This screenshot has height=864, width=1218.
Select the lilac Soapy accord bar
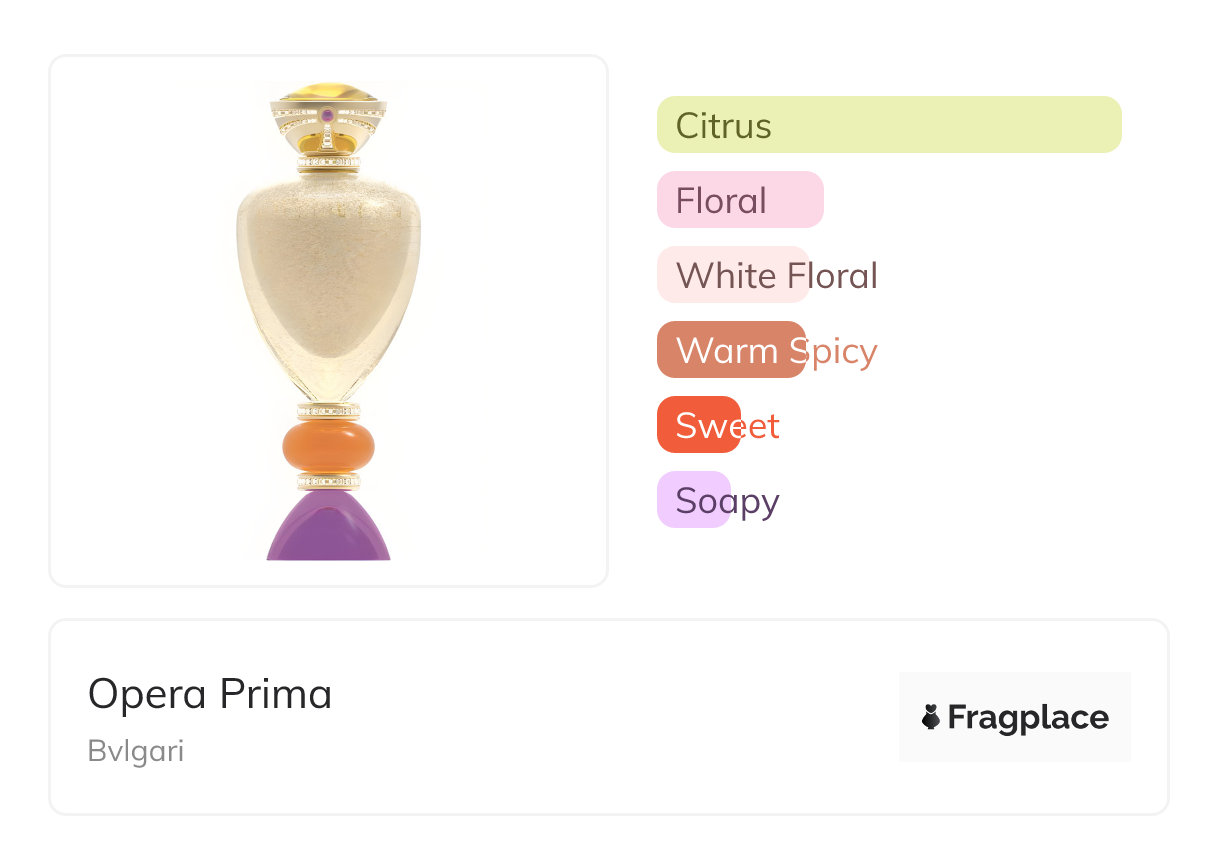(694, 500)
